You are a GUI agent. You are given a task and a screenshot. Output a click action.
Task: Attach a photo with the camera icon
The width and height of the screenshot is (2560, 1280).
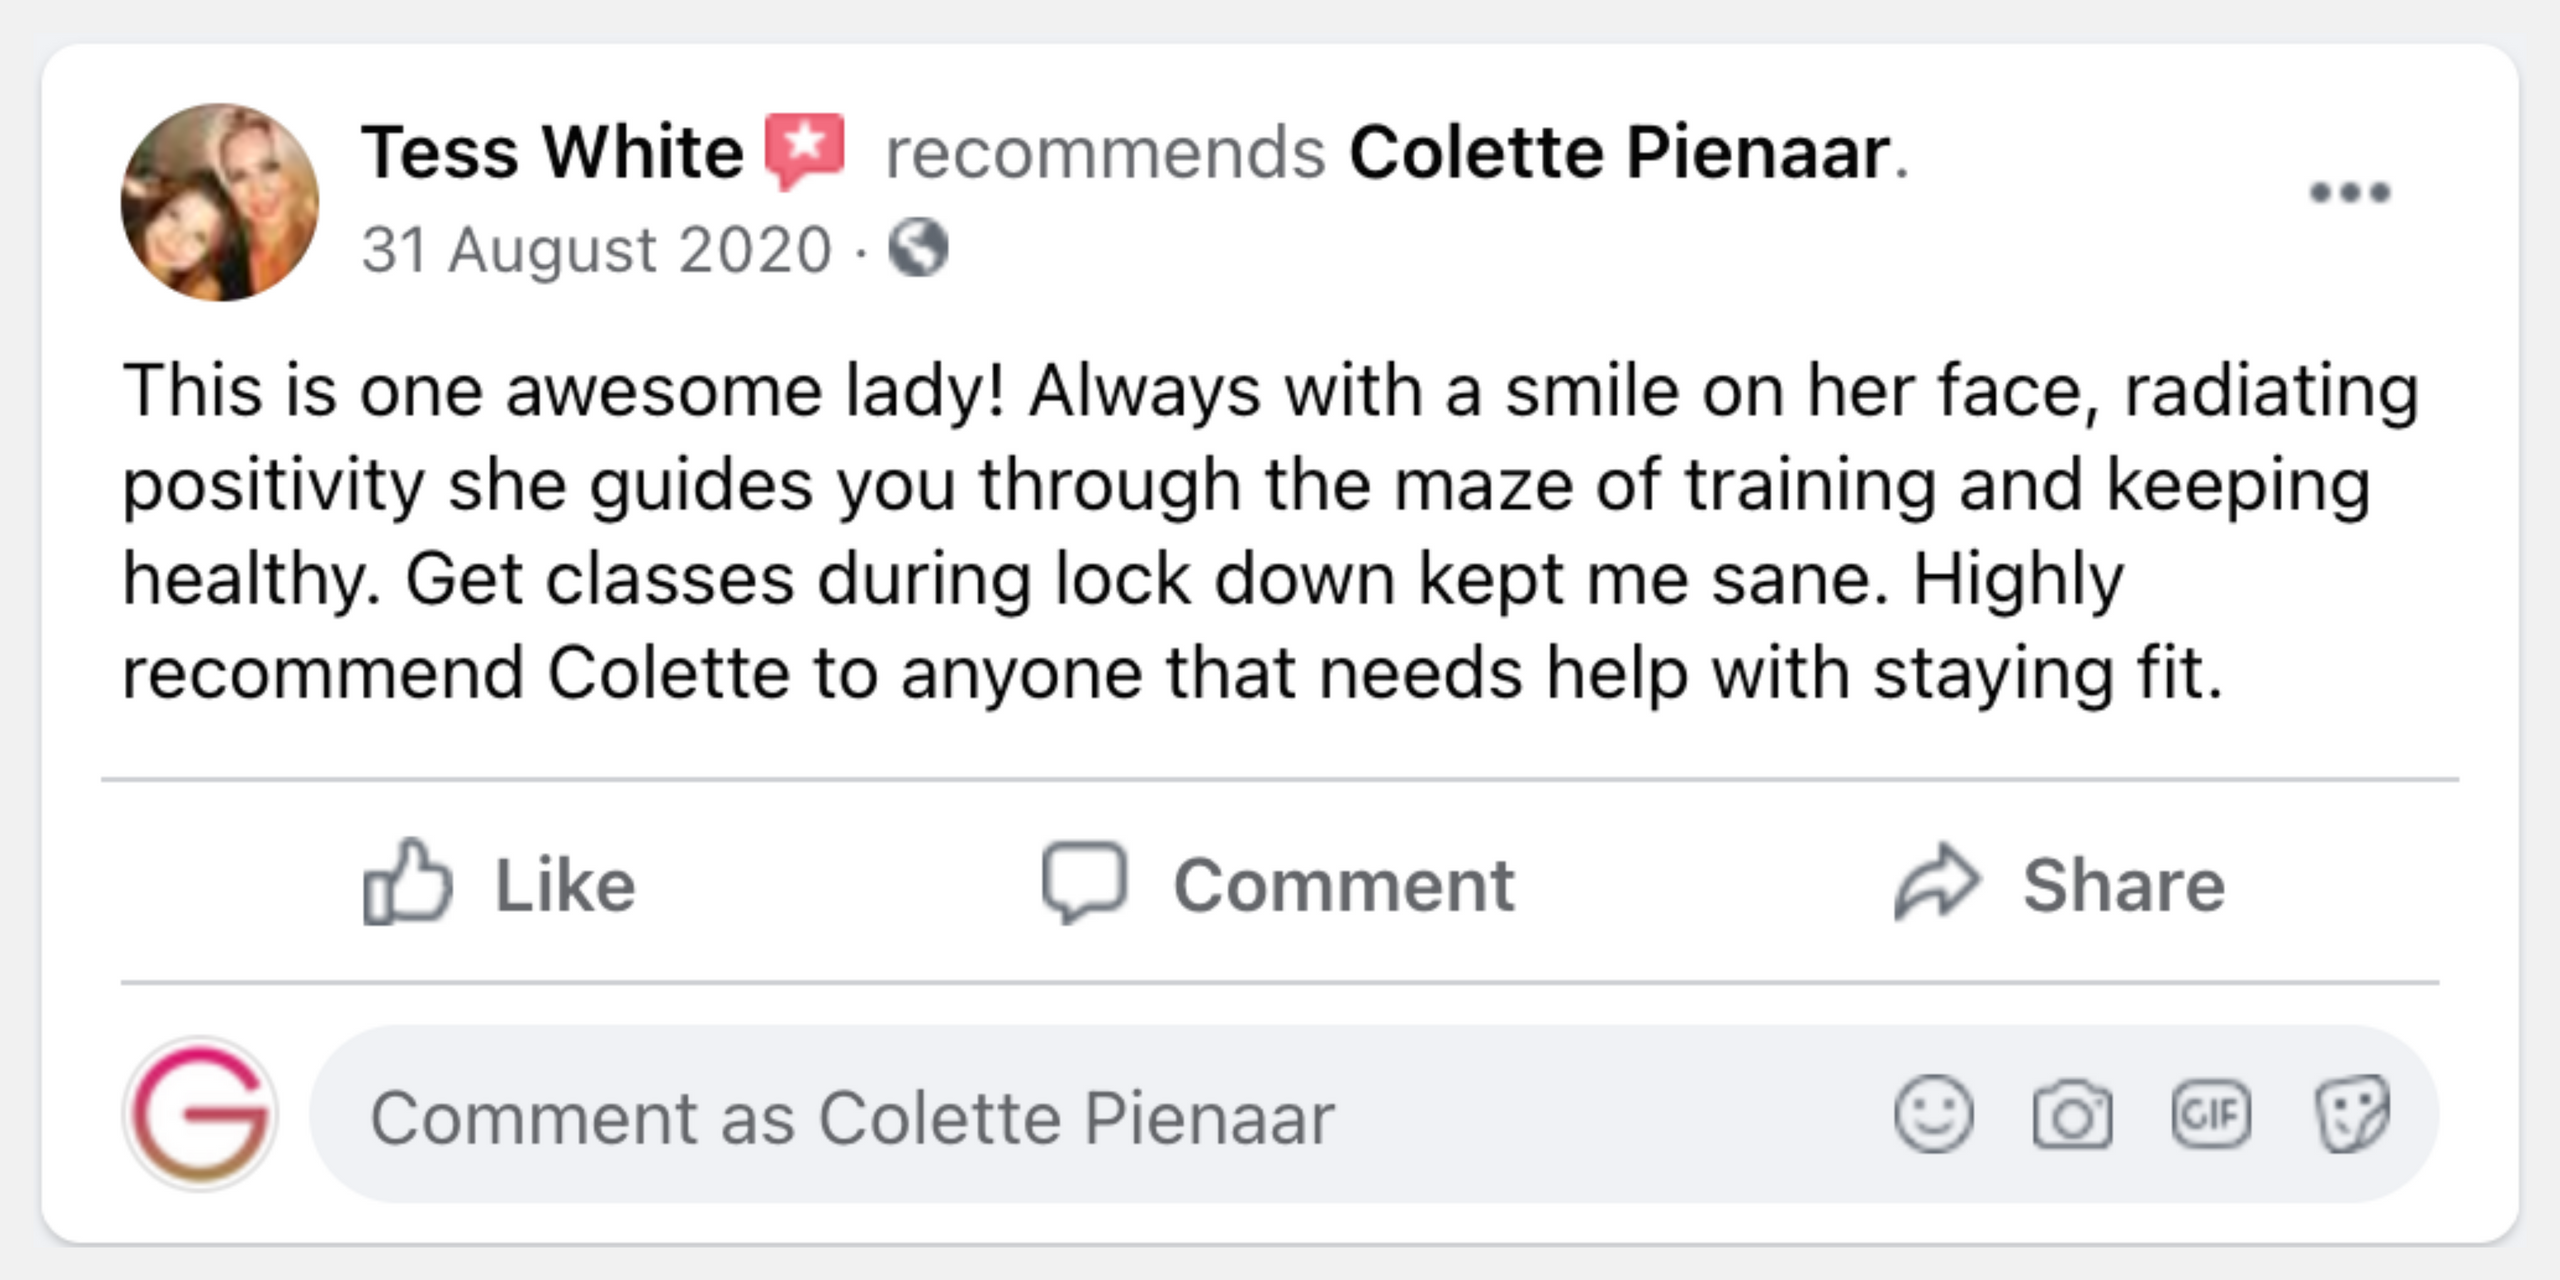[x=2072, y=1114]
